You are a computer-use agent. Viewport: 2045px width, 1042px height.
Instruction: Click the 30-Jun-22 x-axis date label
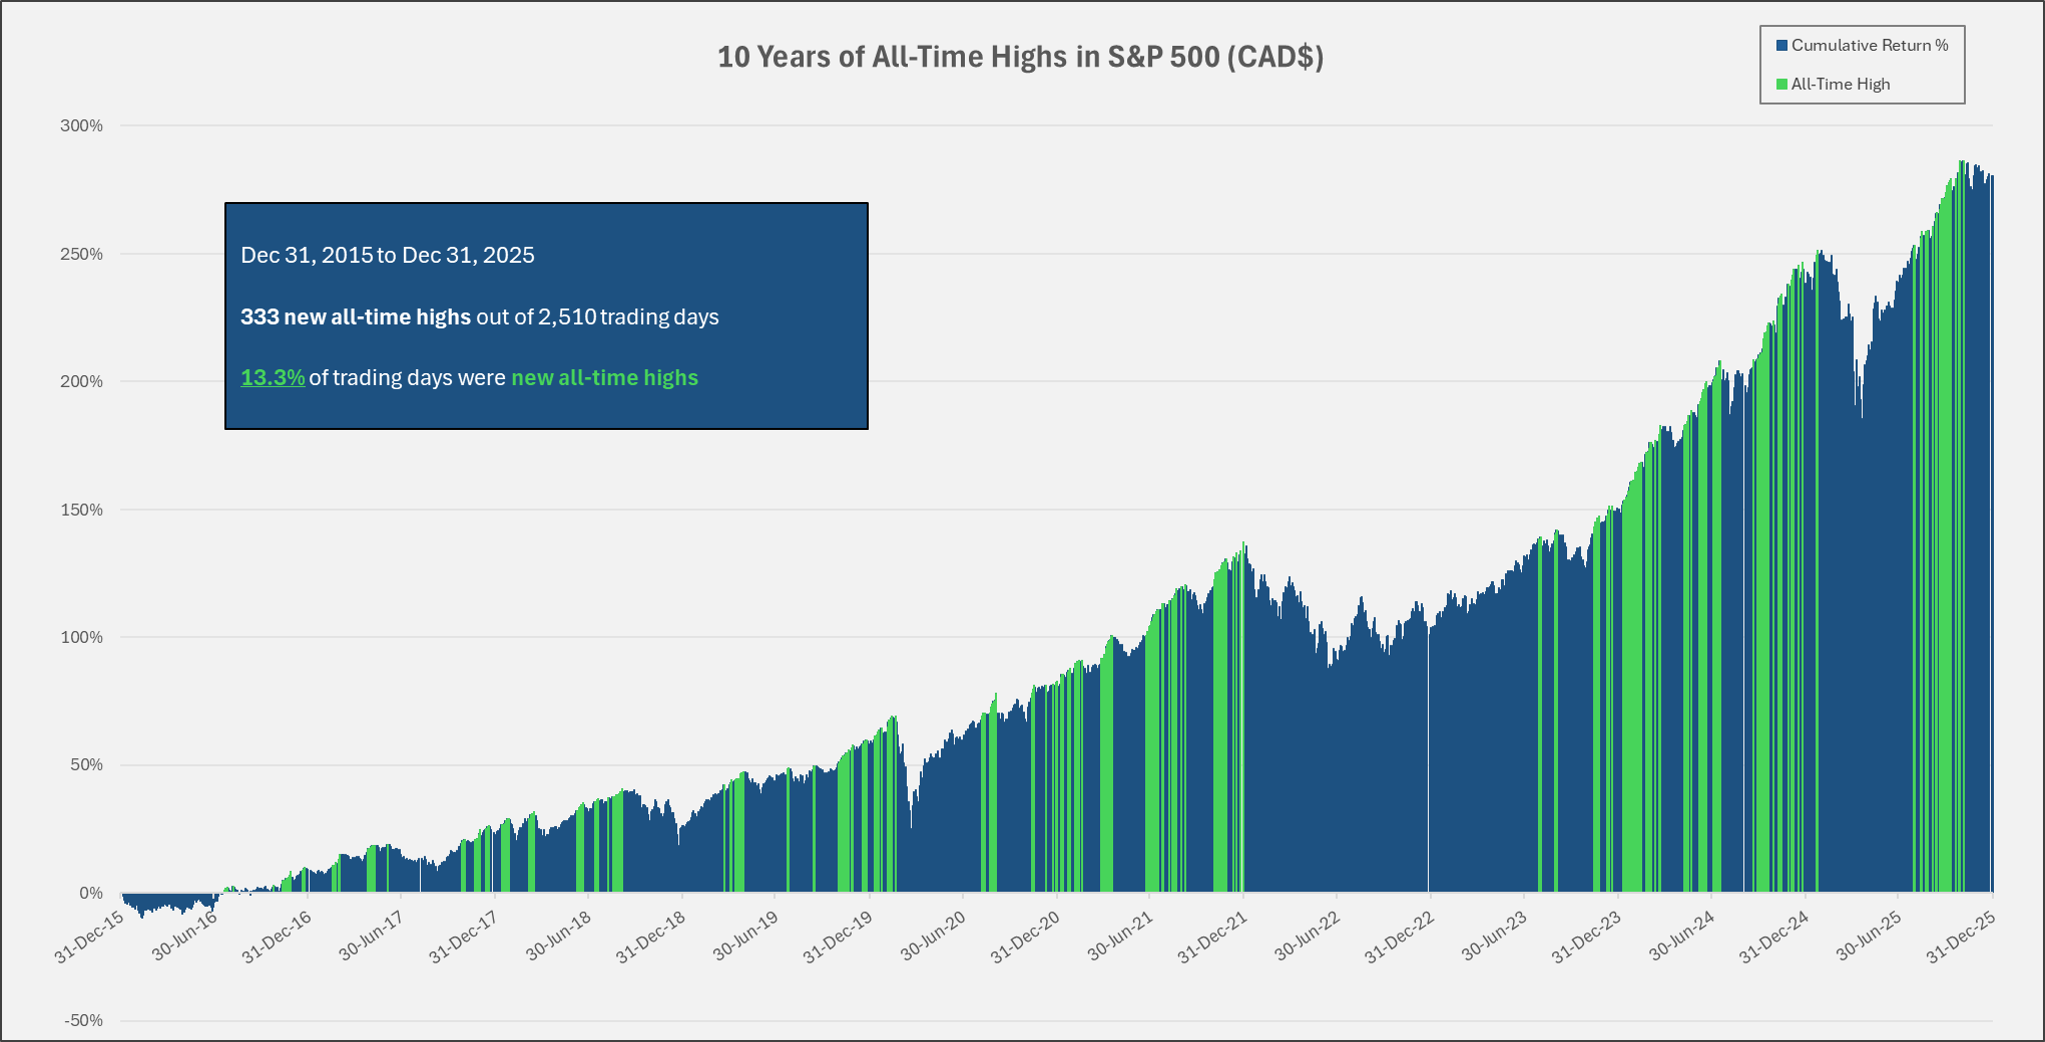(1308, 936)
